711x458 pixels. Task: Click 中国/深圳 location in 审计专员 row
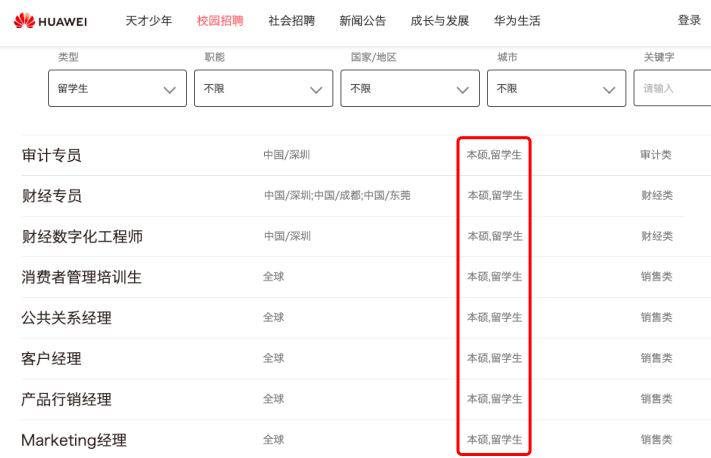(287, 155)
